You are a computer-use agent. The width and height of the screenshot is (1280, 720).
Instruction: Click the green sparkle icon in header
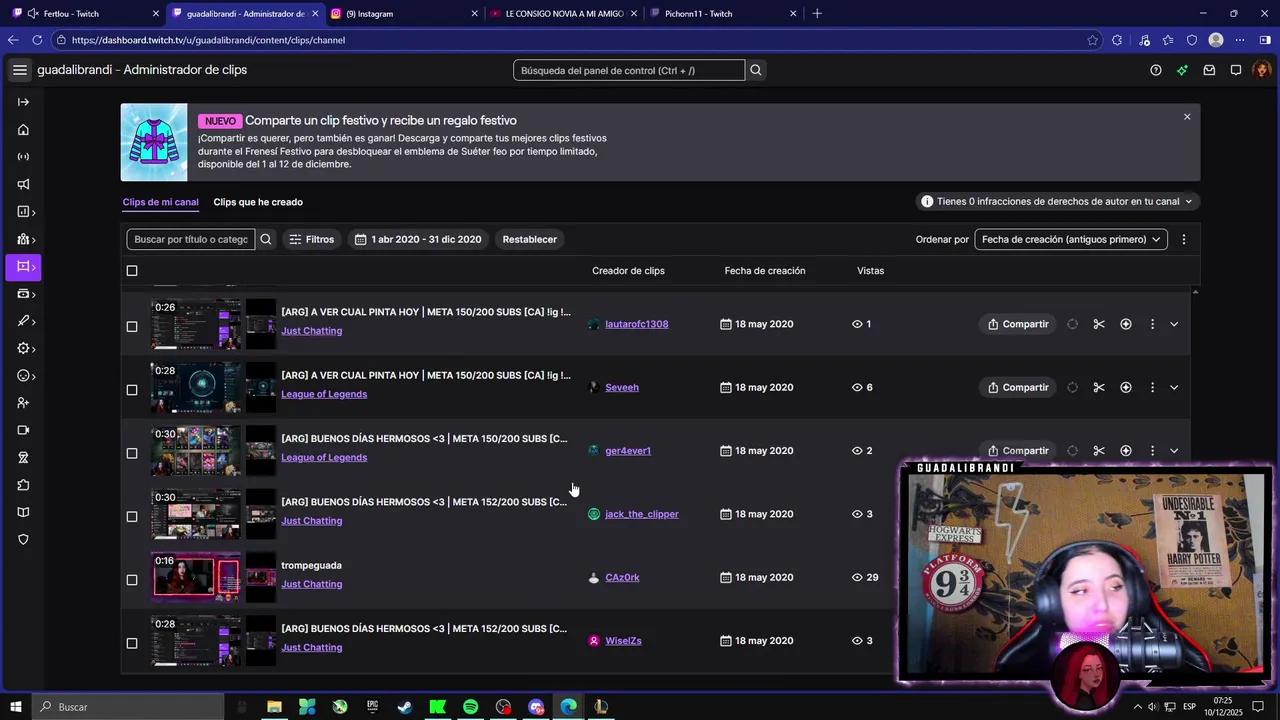(x=1182, y=70)
